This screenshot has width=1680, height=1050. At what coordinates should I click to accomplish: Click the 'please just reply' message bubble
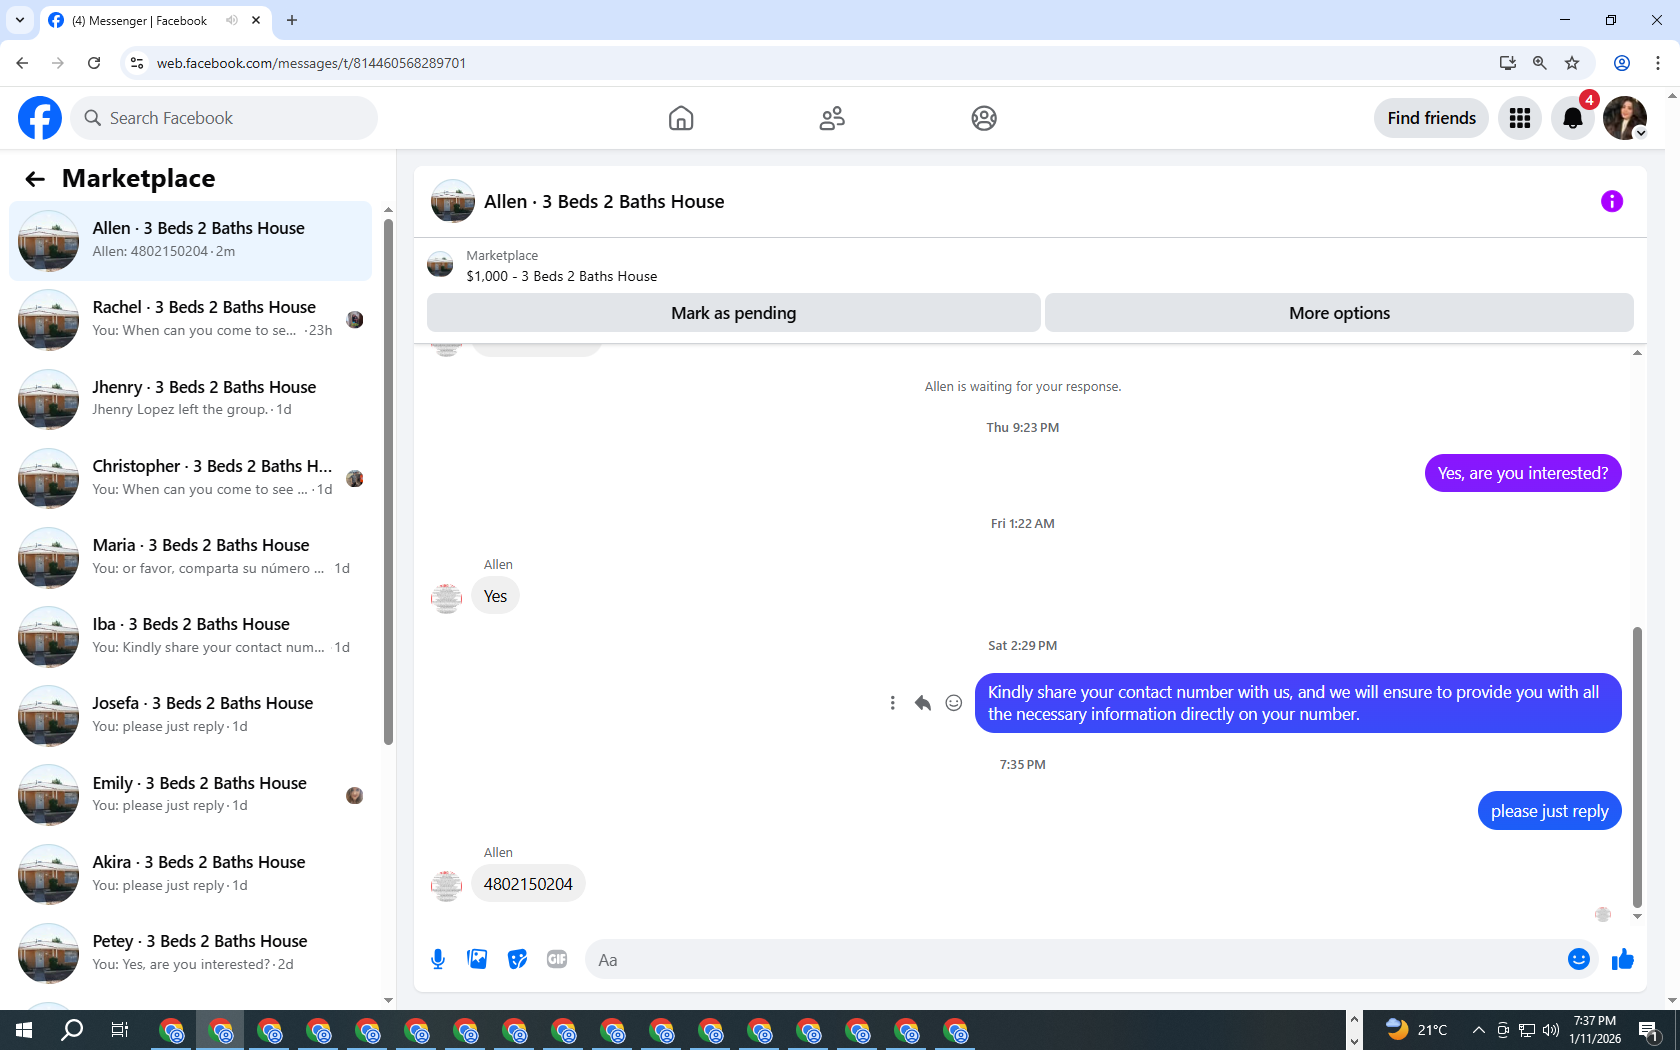tap(1549, 811)
